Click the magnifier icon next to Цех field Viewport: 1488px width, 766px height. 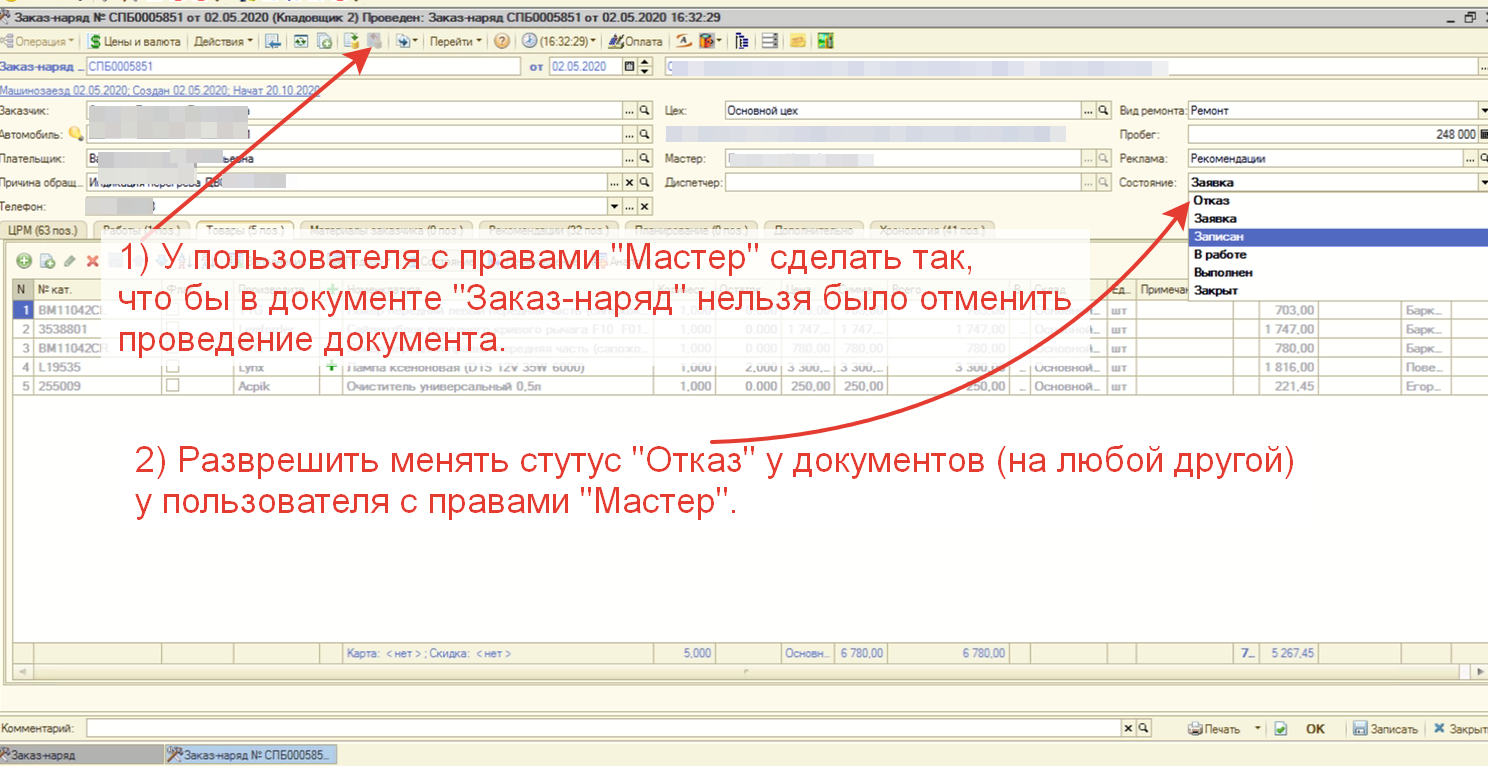pos(1104,111)
